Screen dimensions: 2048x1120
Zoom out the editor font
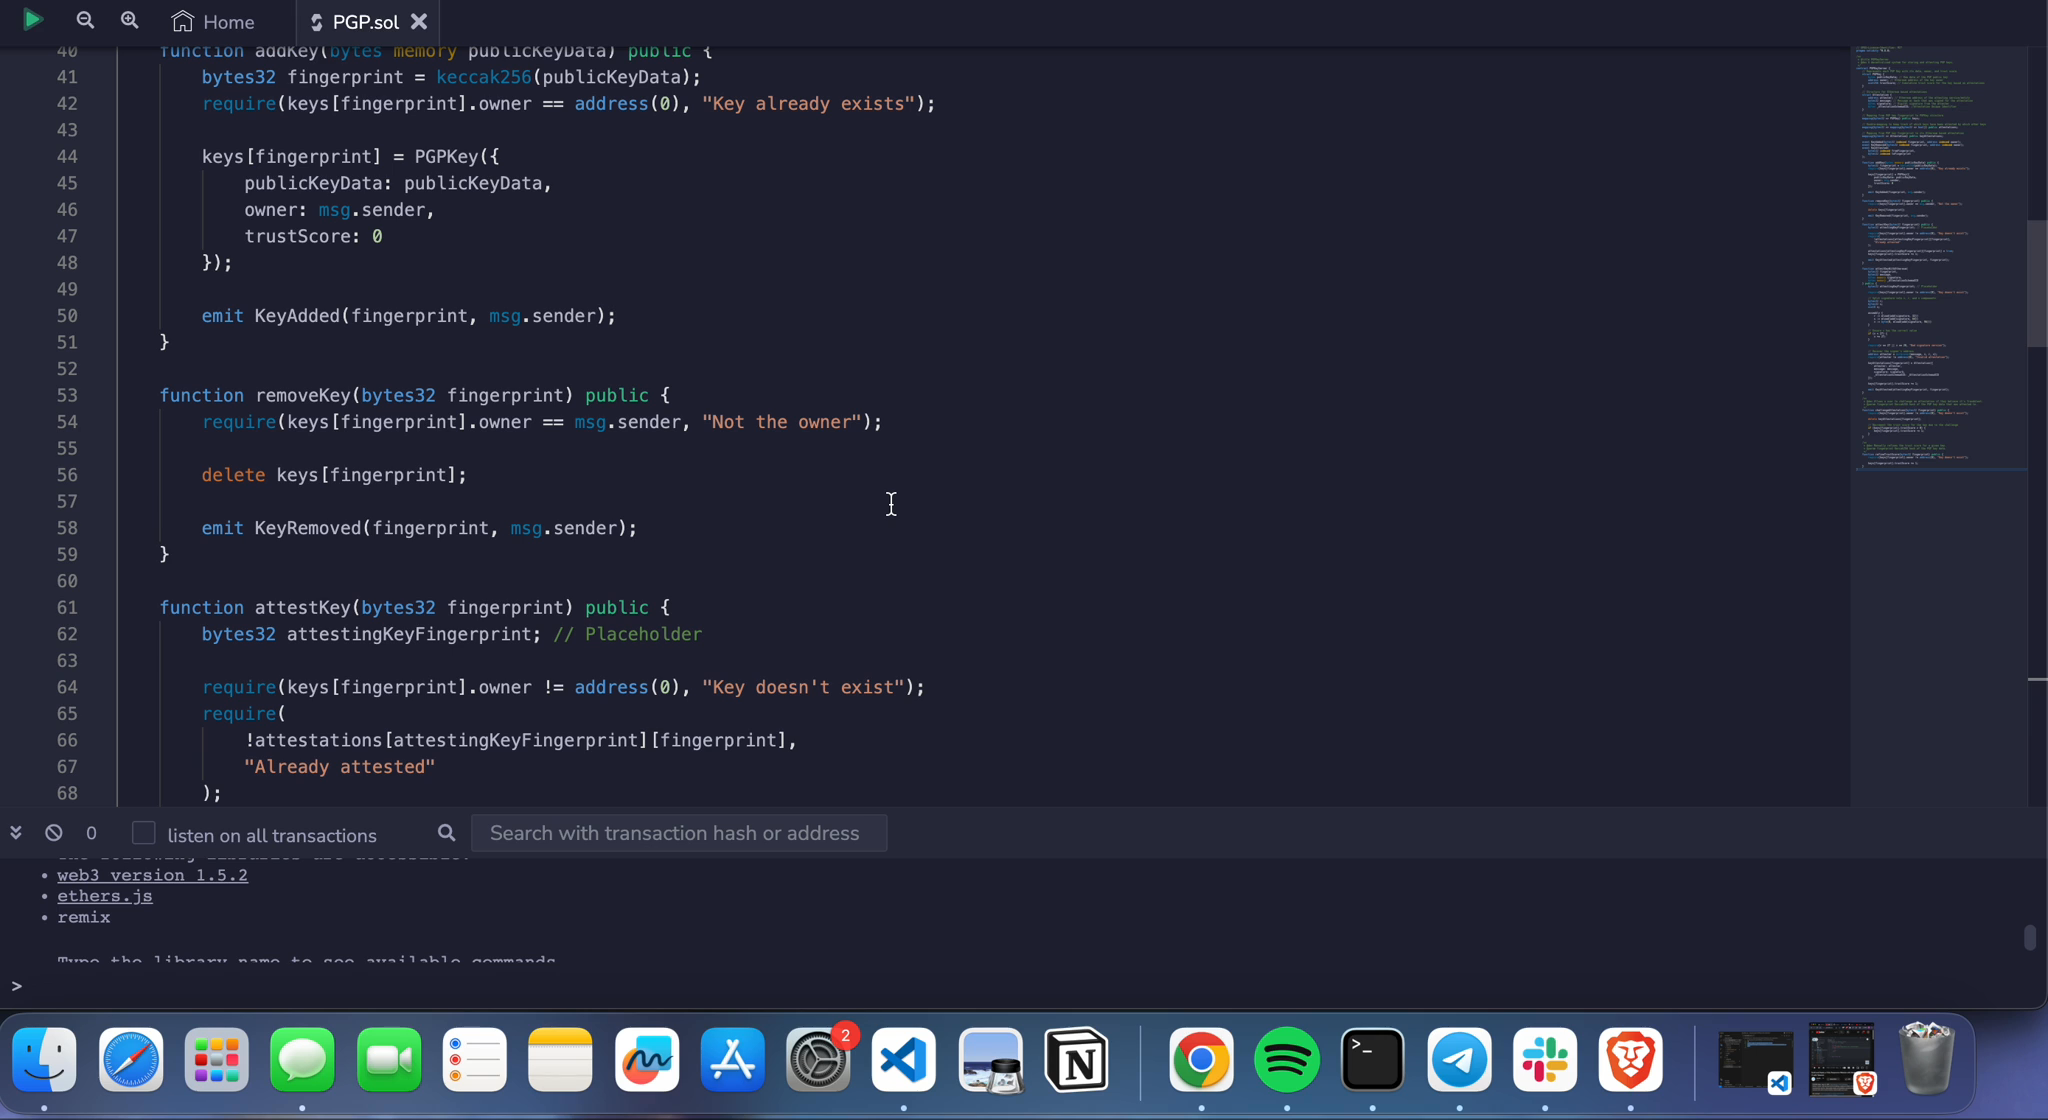coord(85,20)
